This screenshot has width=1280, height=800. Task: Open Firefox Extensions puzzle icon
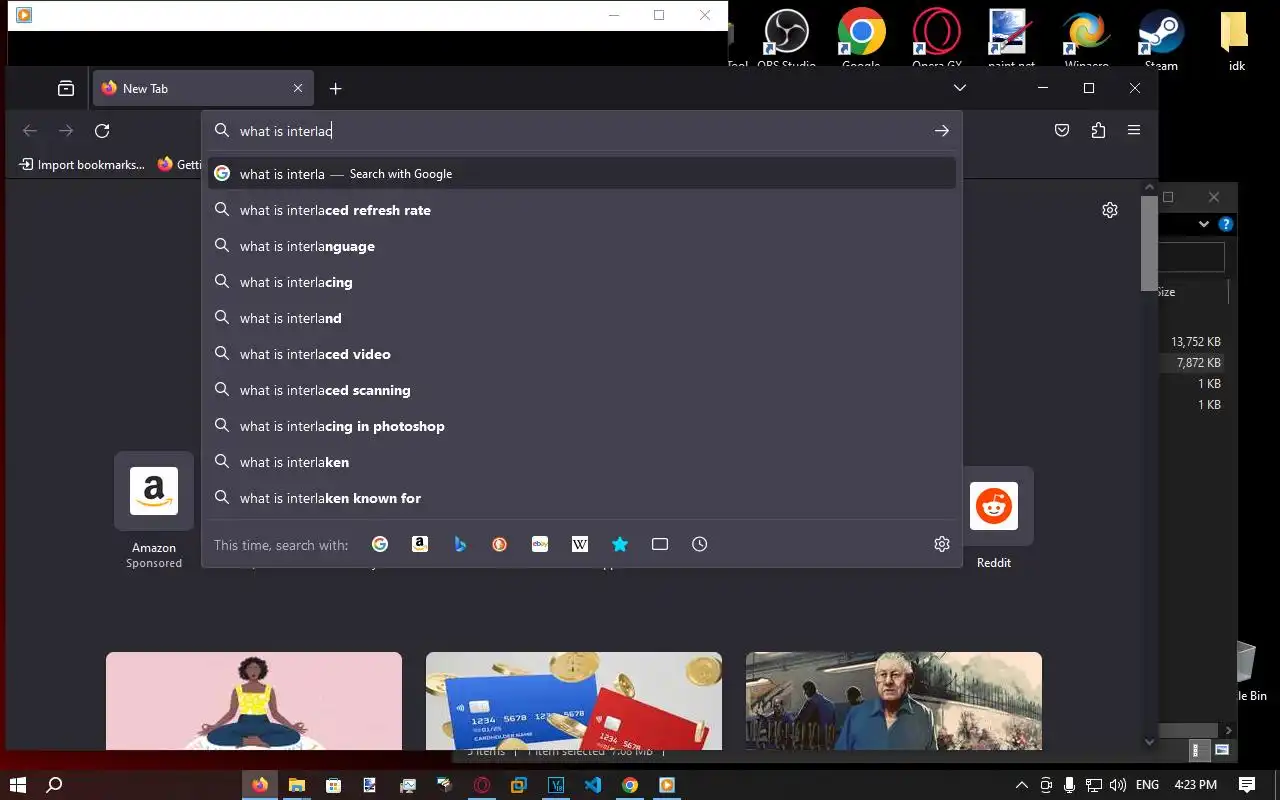point(1098,131)
